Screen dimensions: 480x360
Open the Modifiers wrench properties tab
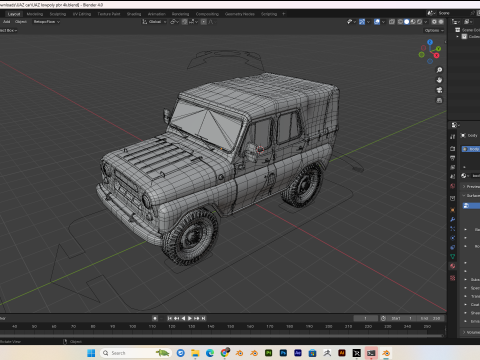[453, 219]
